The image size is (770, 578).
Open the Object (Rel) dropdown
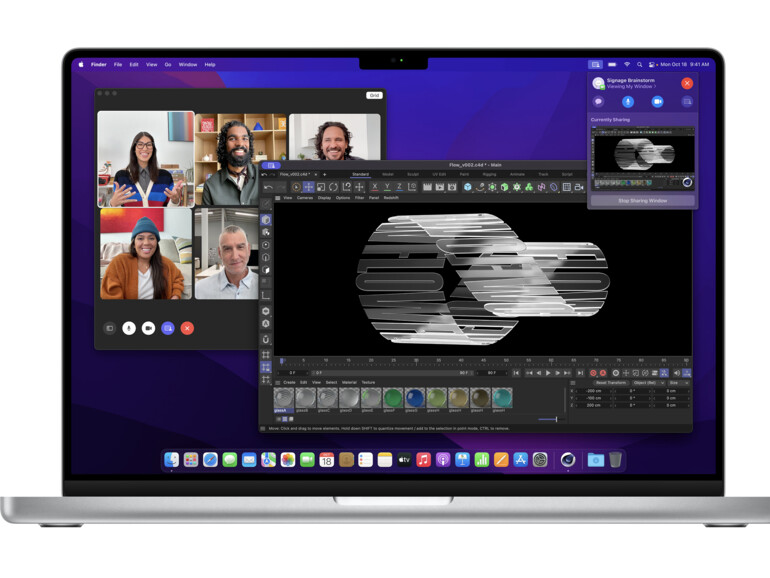pyautogui.click(x=648, y=383)
